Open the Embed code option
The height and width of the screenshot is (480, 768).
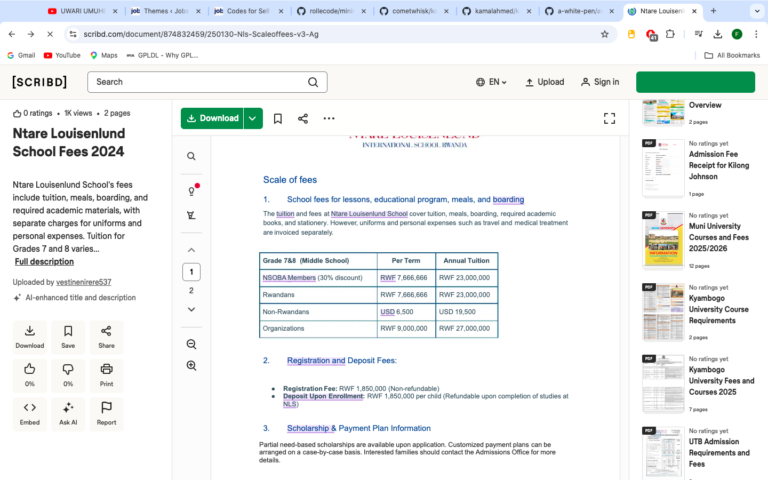(30, 414)
